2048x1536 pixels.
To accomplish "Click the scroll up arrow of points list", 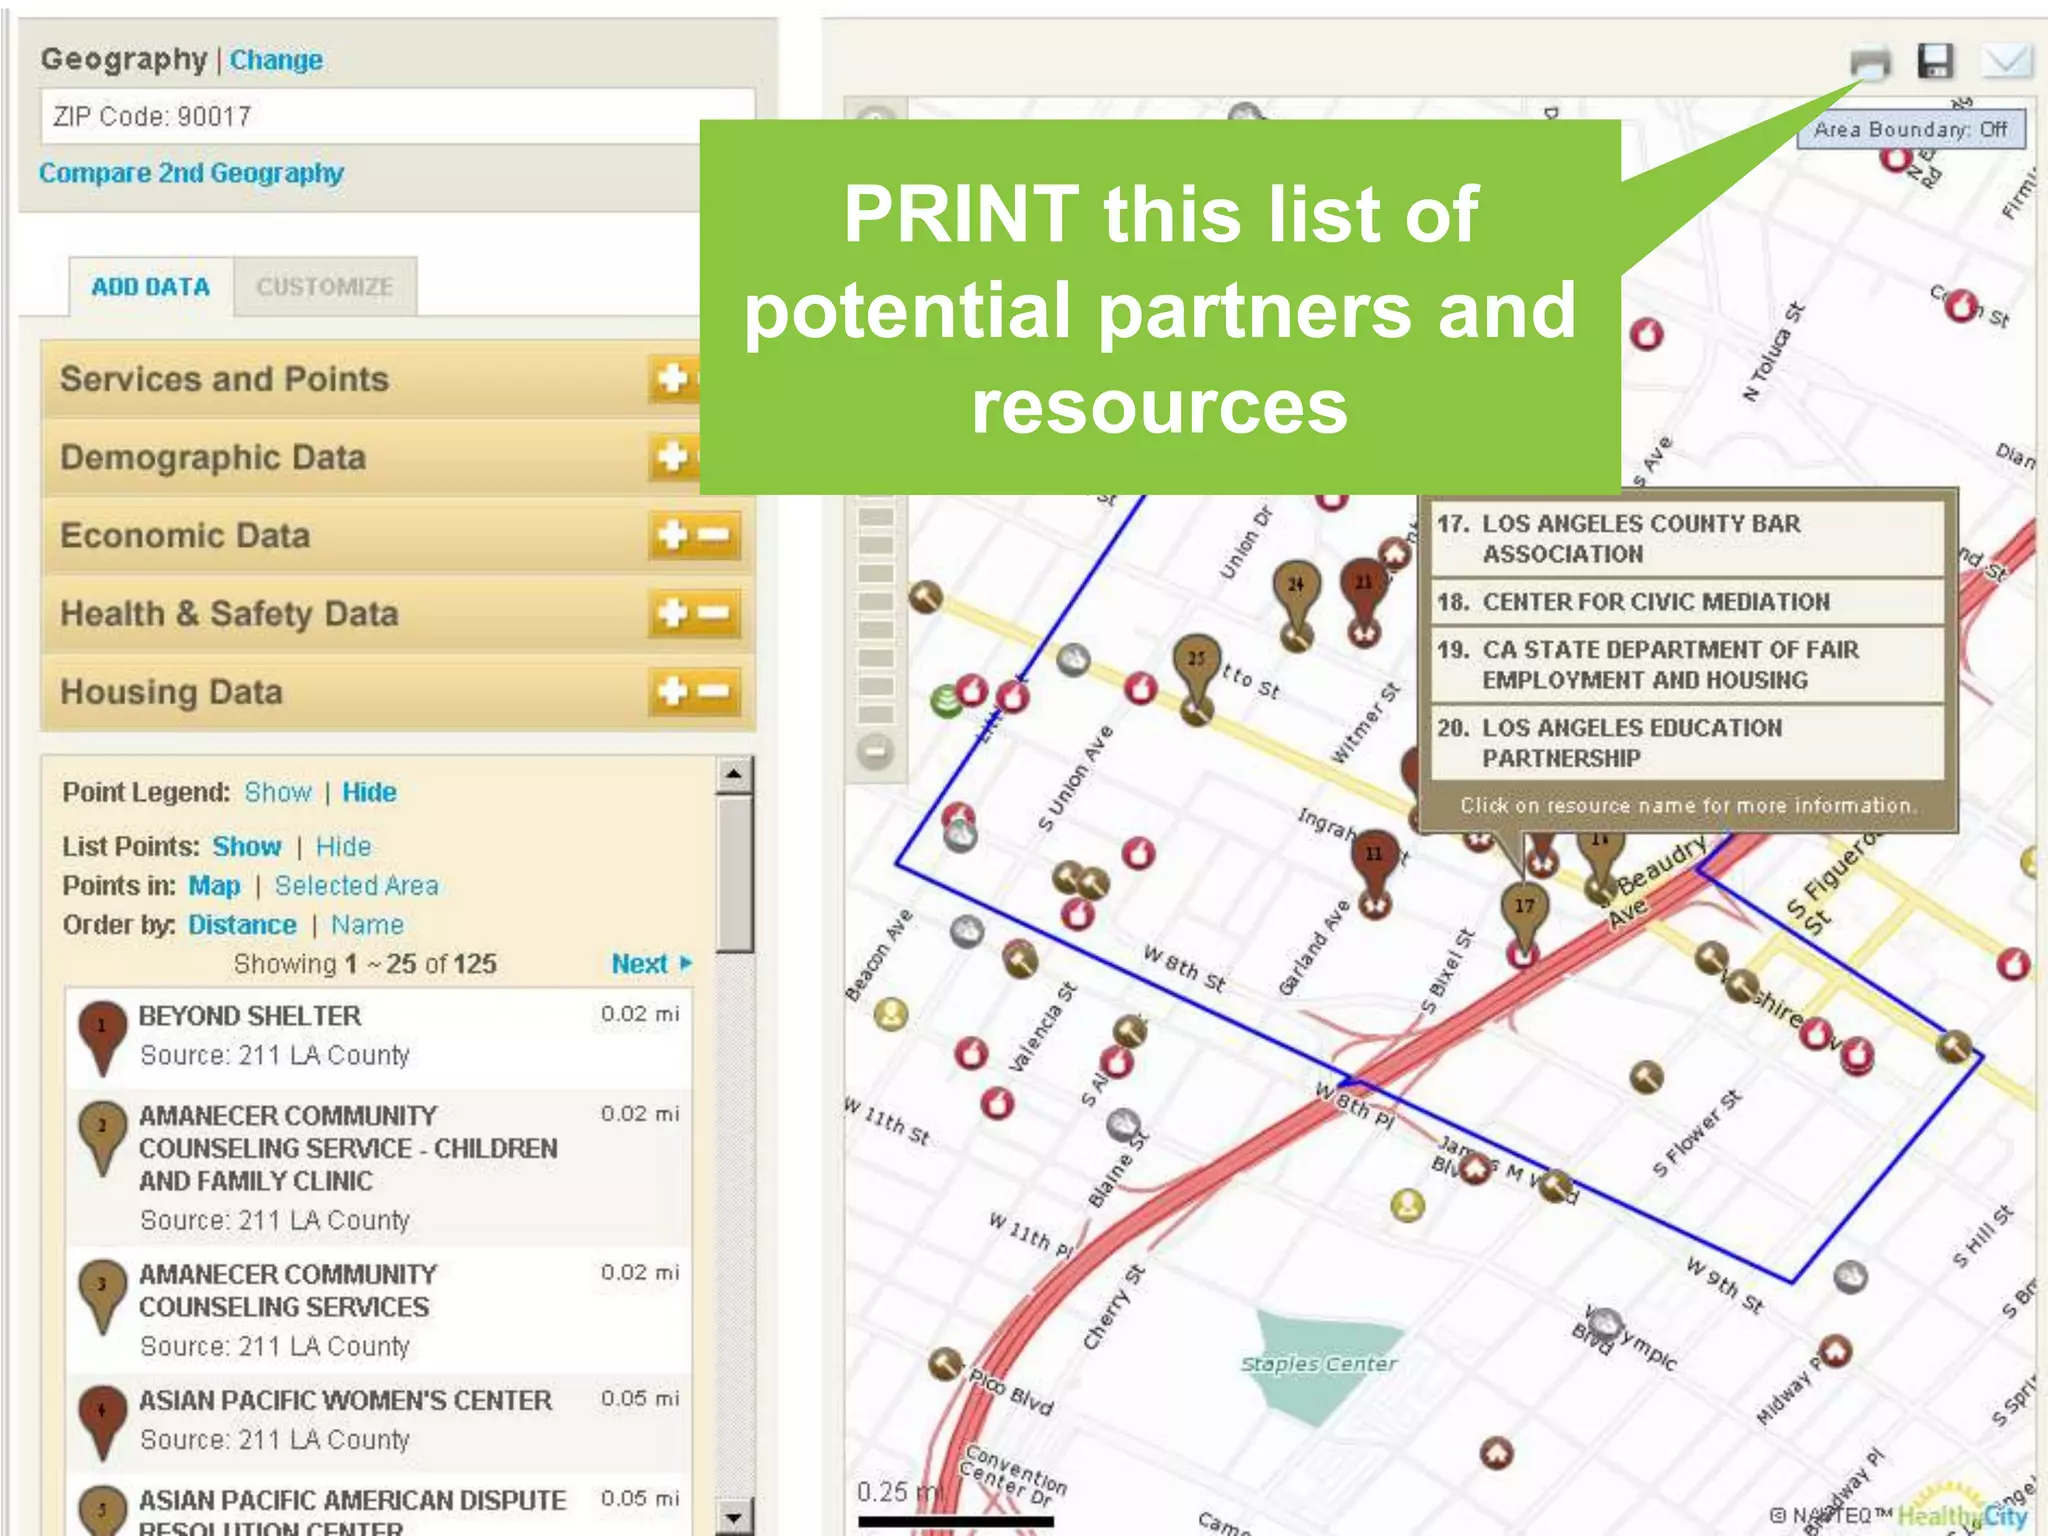I will [x=734, y=775].
